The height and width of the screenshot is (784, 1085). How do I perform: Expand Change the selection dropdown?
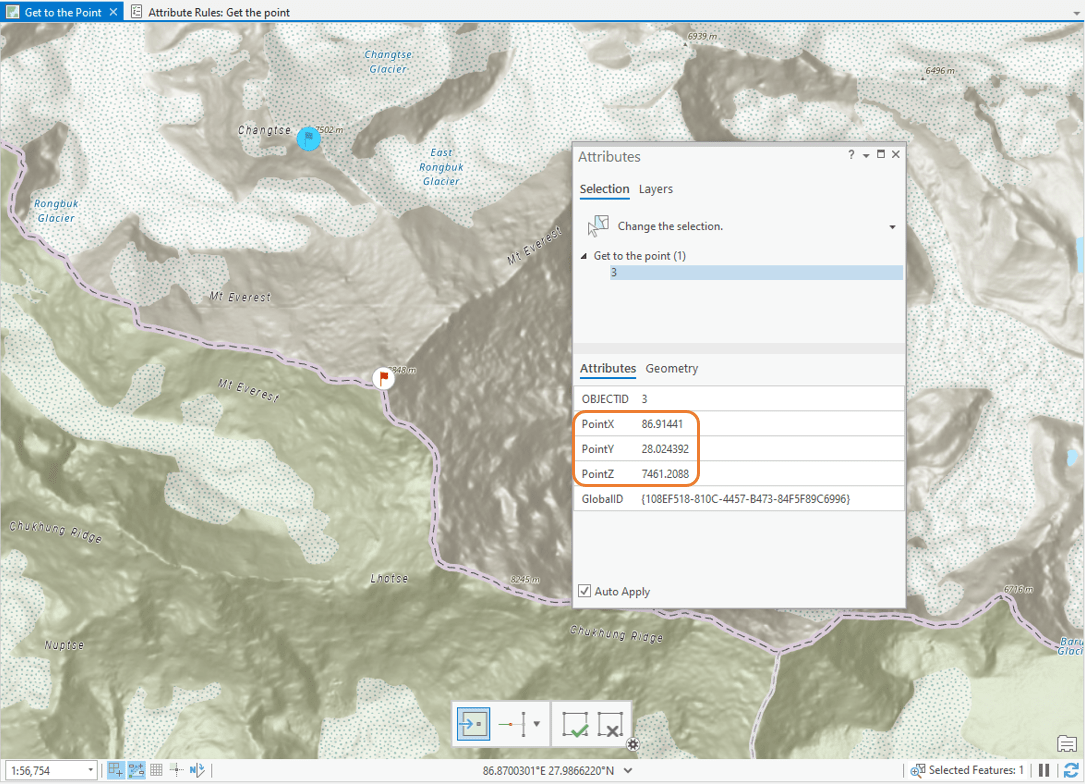click(x=892, y=227)
